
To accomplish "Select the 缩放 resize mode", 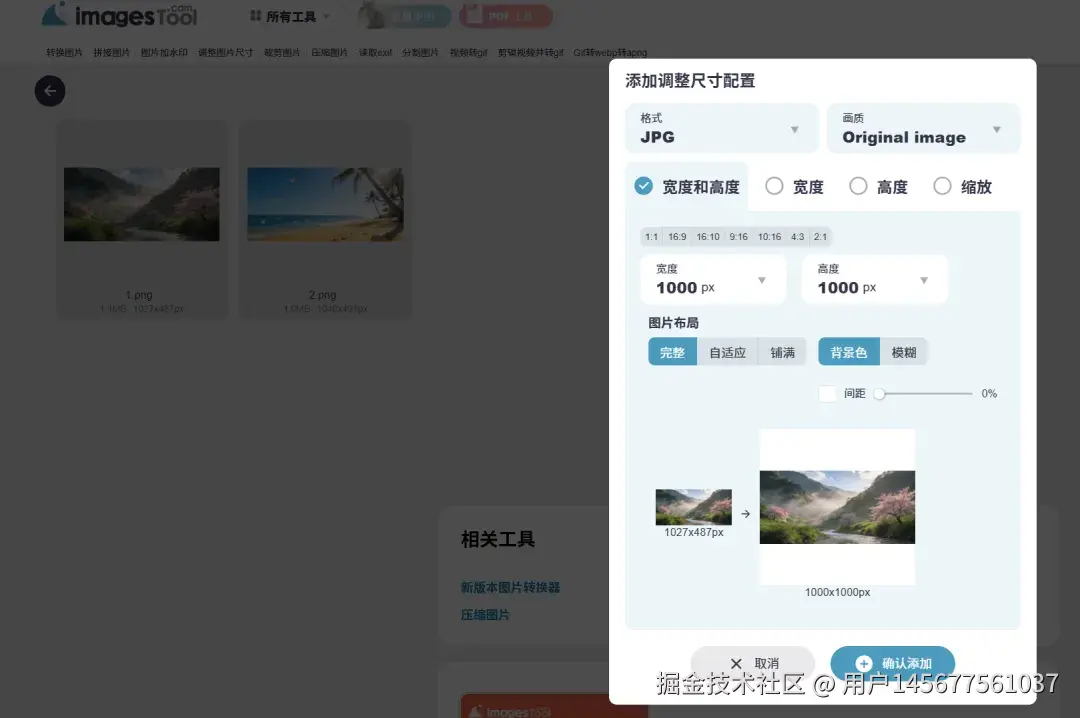I will (x=961, y=186).
